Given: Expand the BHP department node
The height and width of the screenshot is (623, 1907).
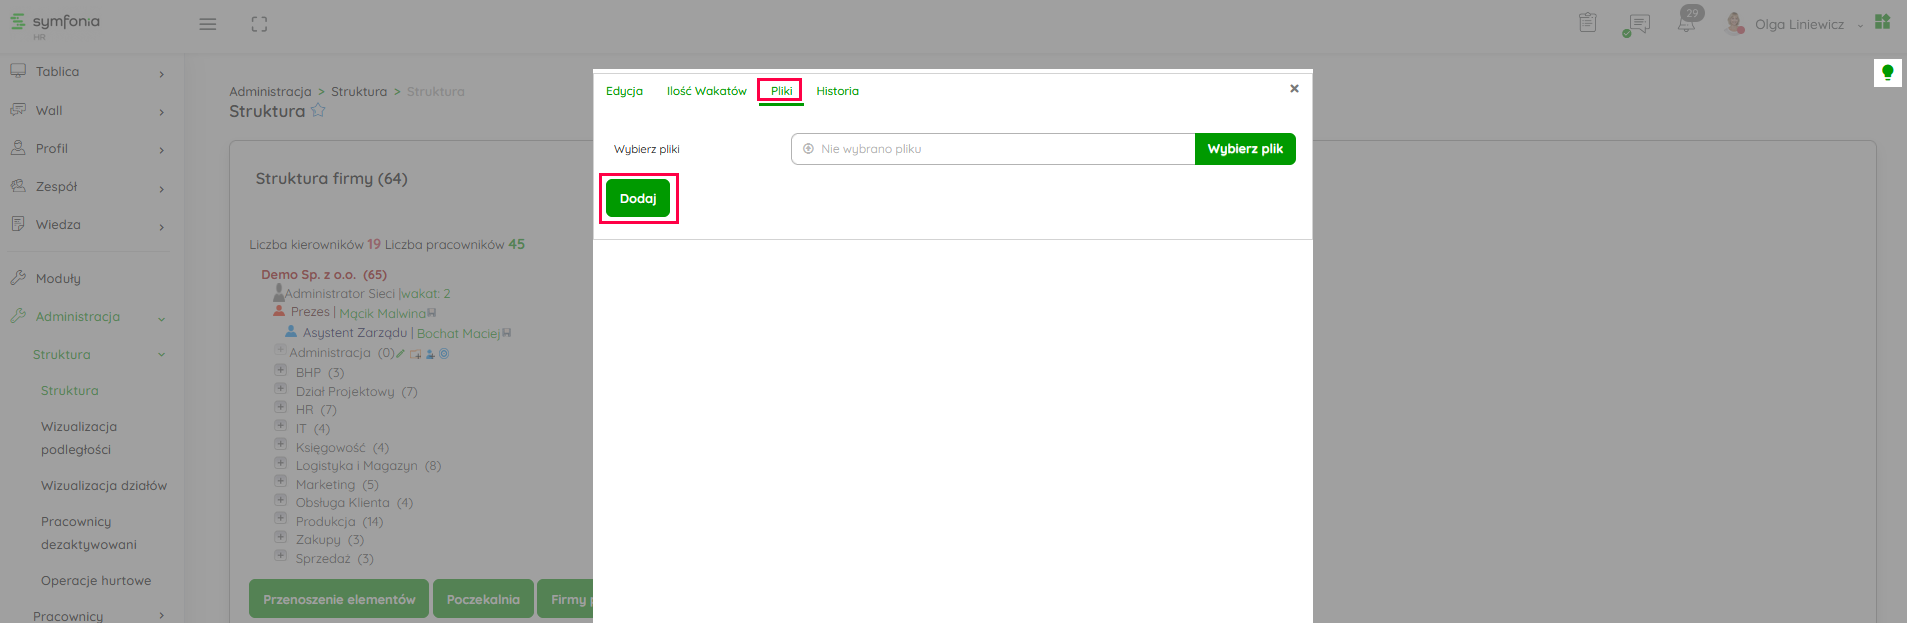Looking at the screenshot, I should tap(281, 369).
